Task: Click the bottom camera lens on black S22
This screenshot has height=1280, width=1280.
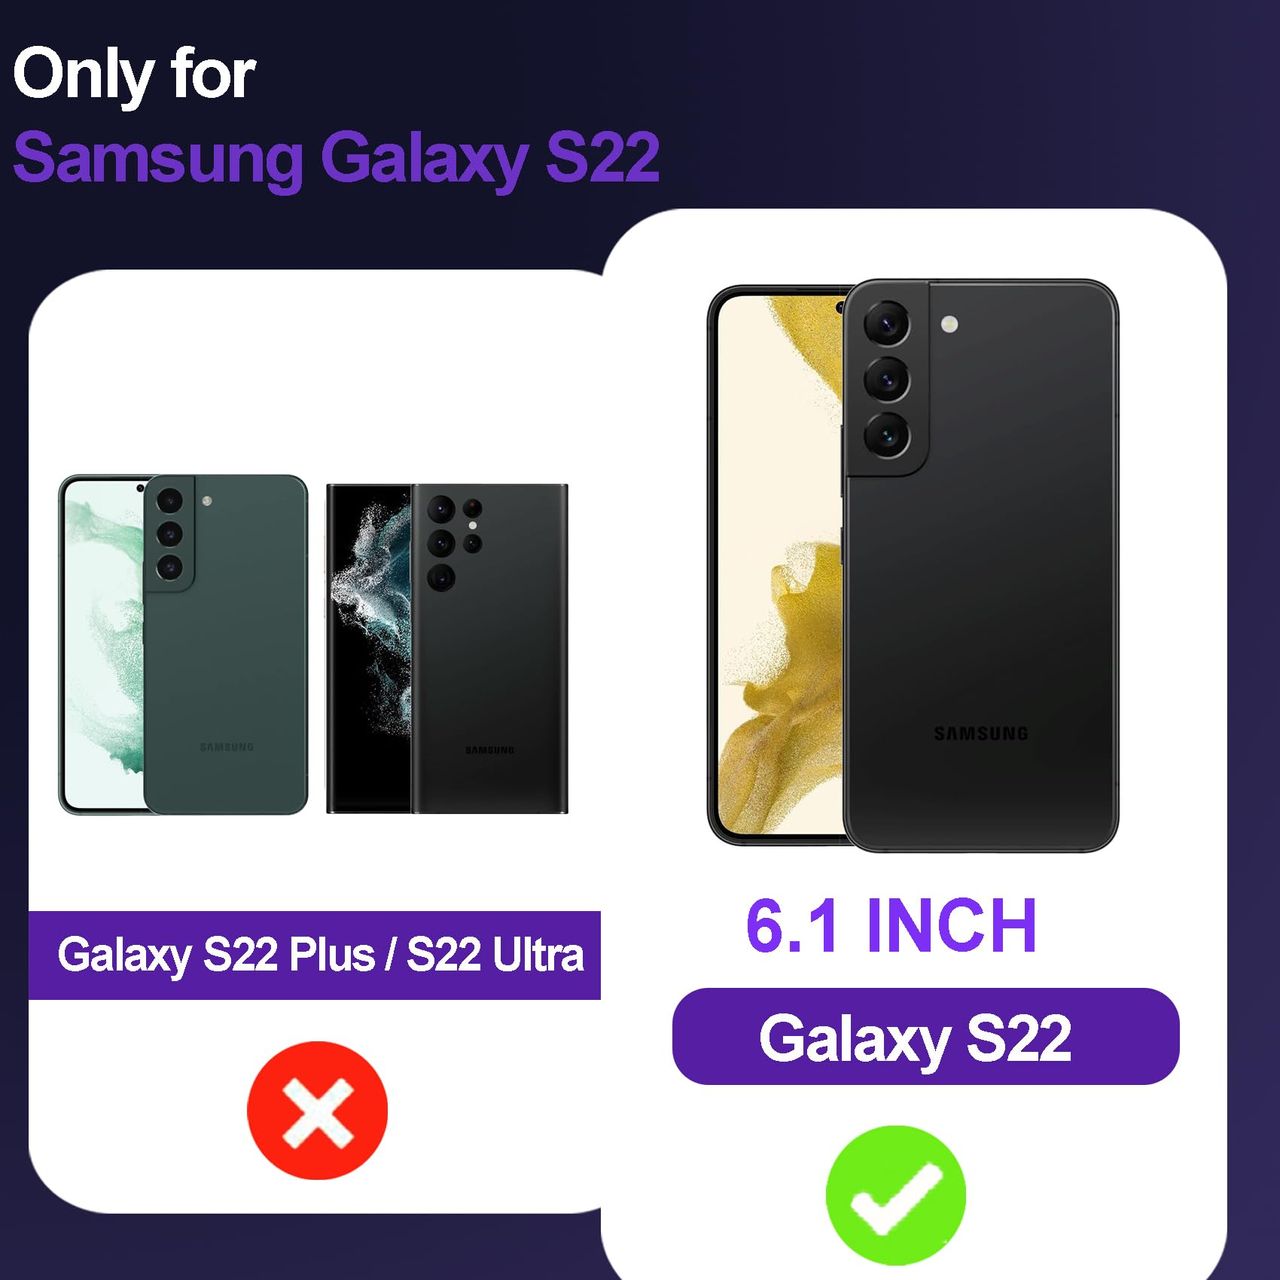Action: 886,436
